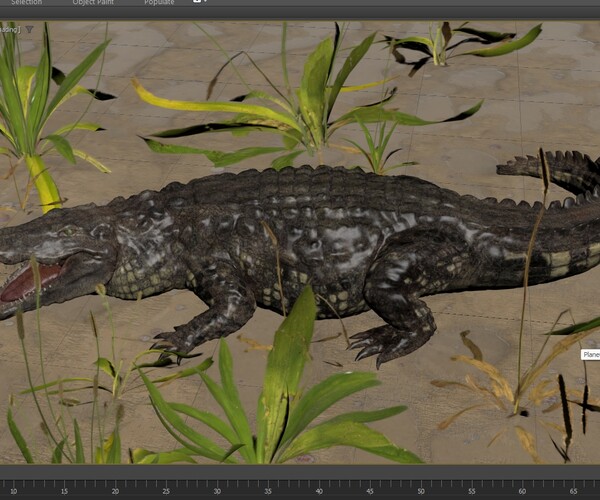
Task: Jump to frame 50 on timeline
Action: coord(421,491)
